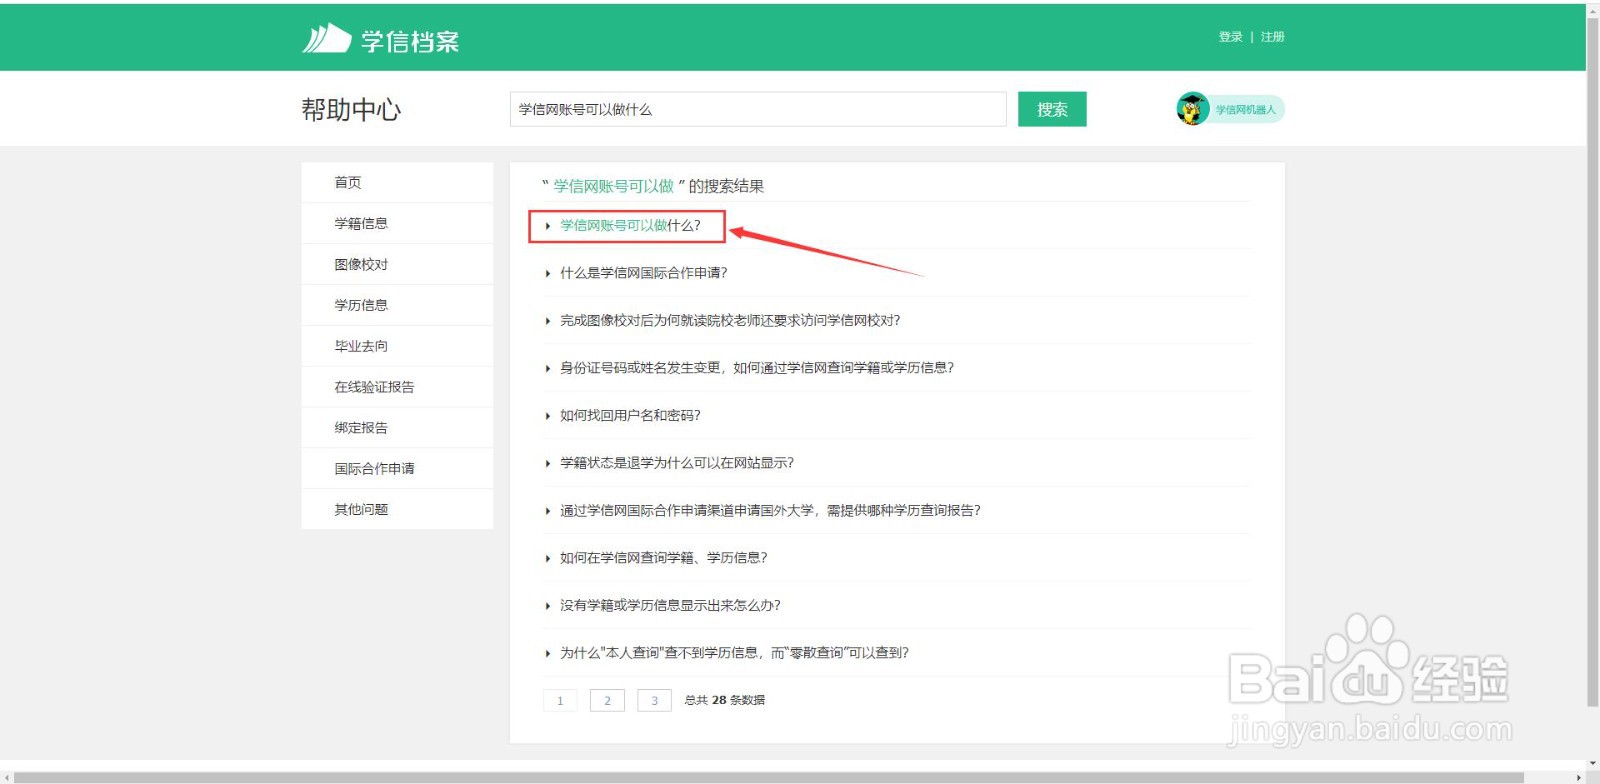Open the 学信网机器人 robot avatar
This screenshot has width=1600, height=784.
[x=1193, y=109]
